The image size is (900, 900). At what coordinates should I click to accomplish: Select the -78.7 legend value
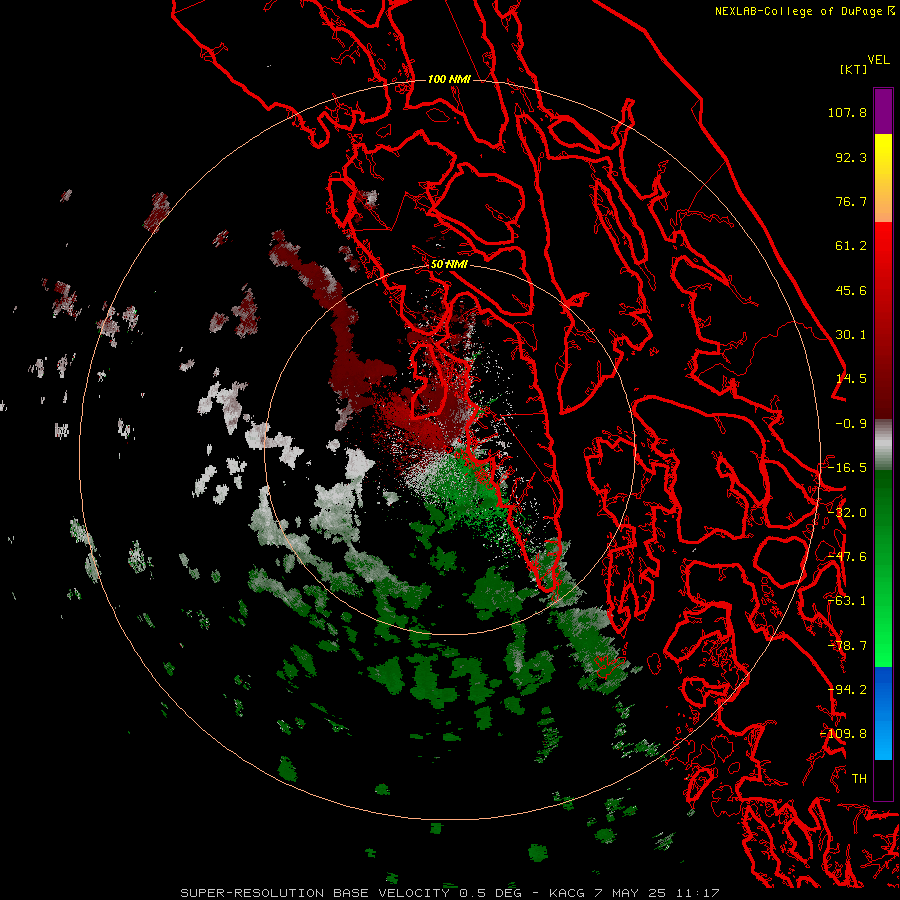pyautogui.click(x=847, y=646)
